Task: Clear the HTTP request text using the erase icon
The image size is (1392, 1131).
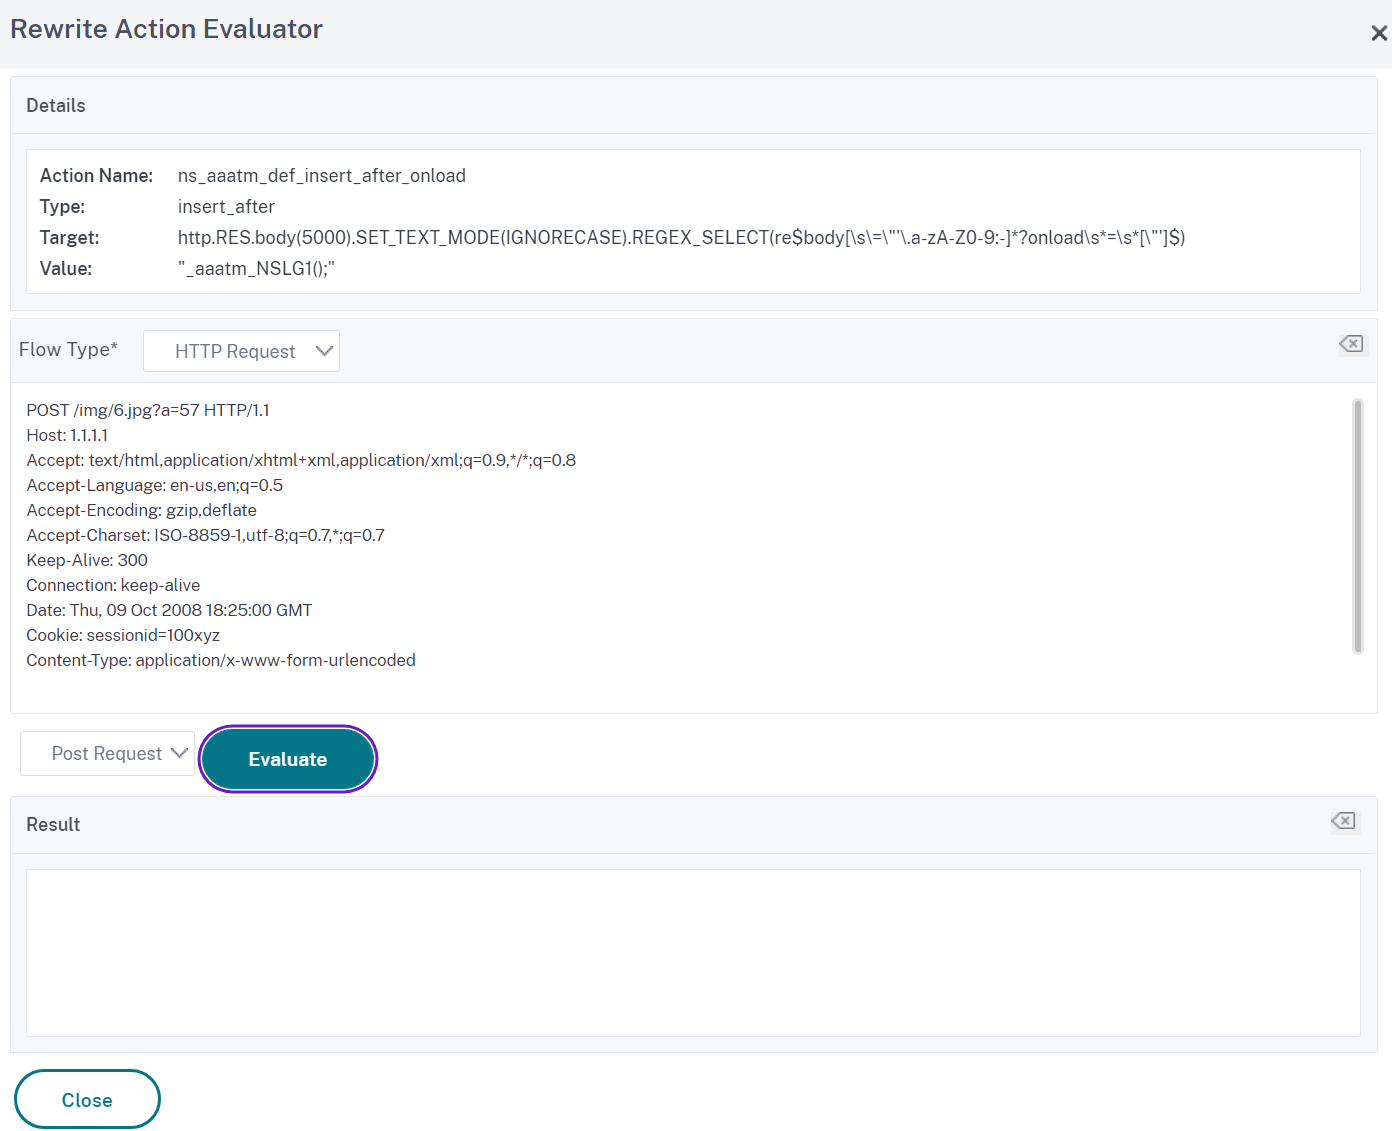Action: tap(1350, 344)
